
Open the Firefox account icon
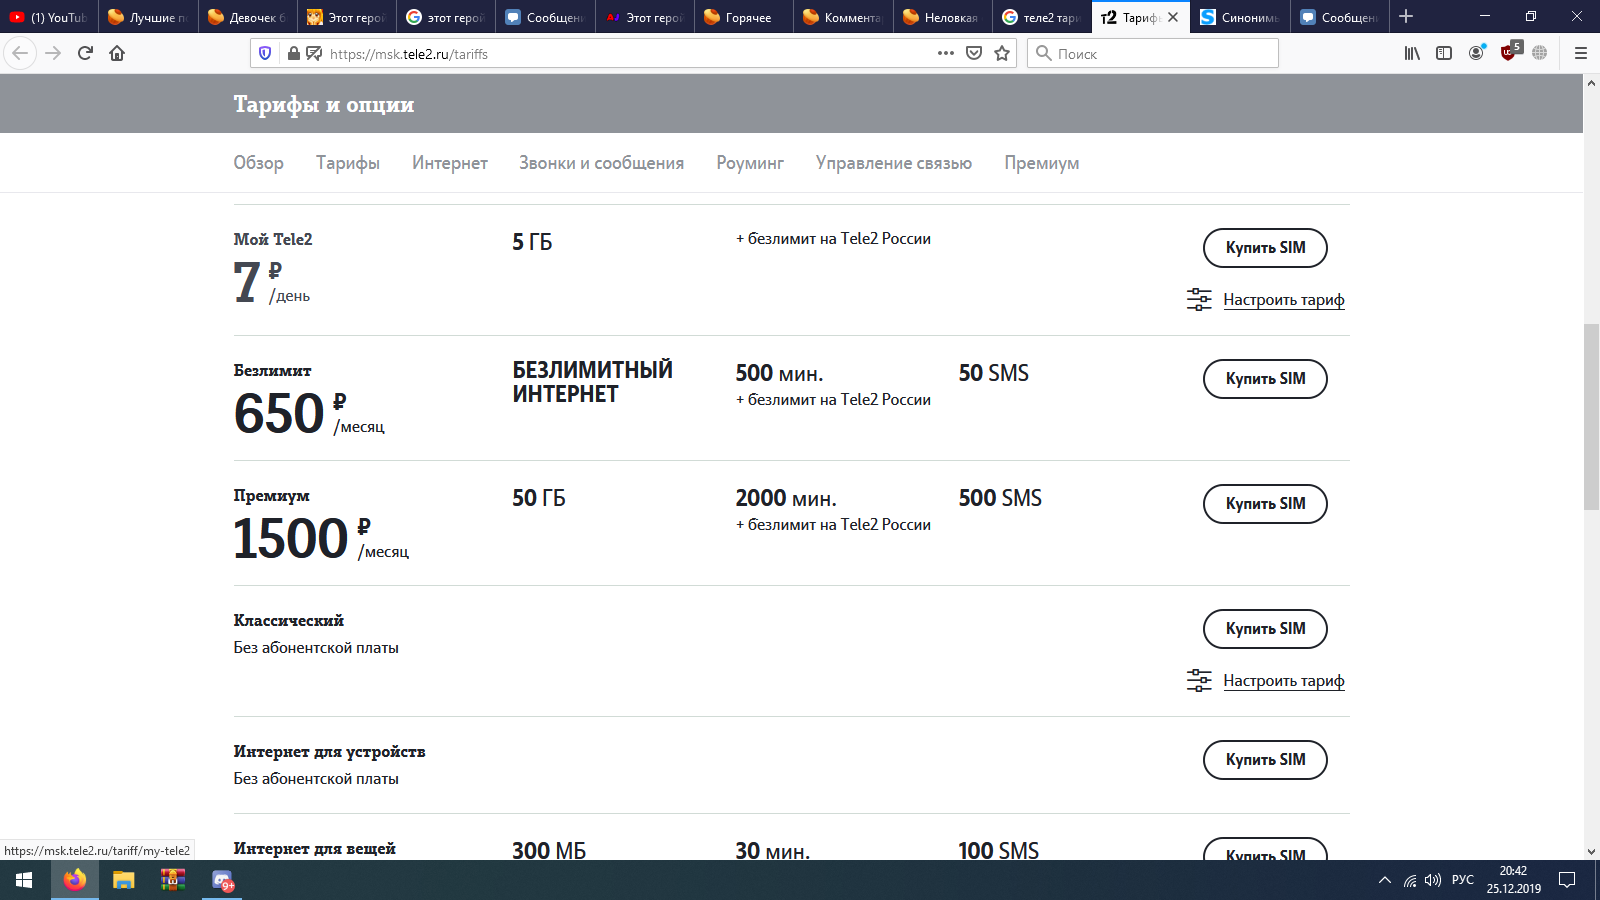pos(1476,53)
